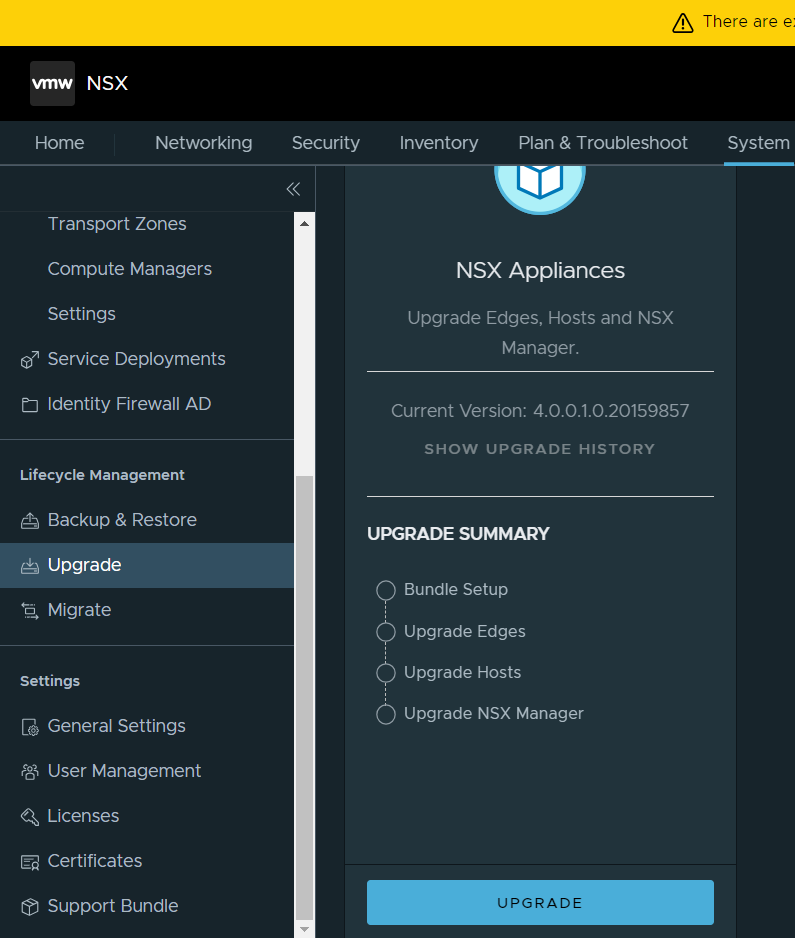This screenshot has height=938, width=795.
Task: Click SHOW UPGRADE HISTORY link
Action: click(540, 449)
